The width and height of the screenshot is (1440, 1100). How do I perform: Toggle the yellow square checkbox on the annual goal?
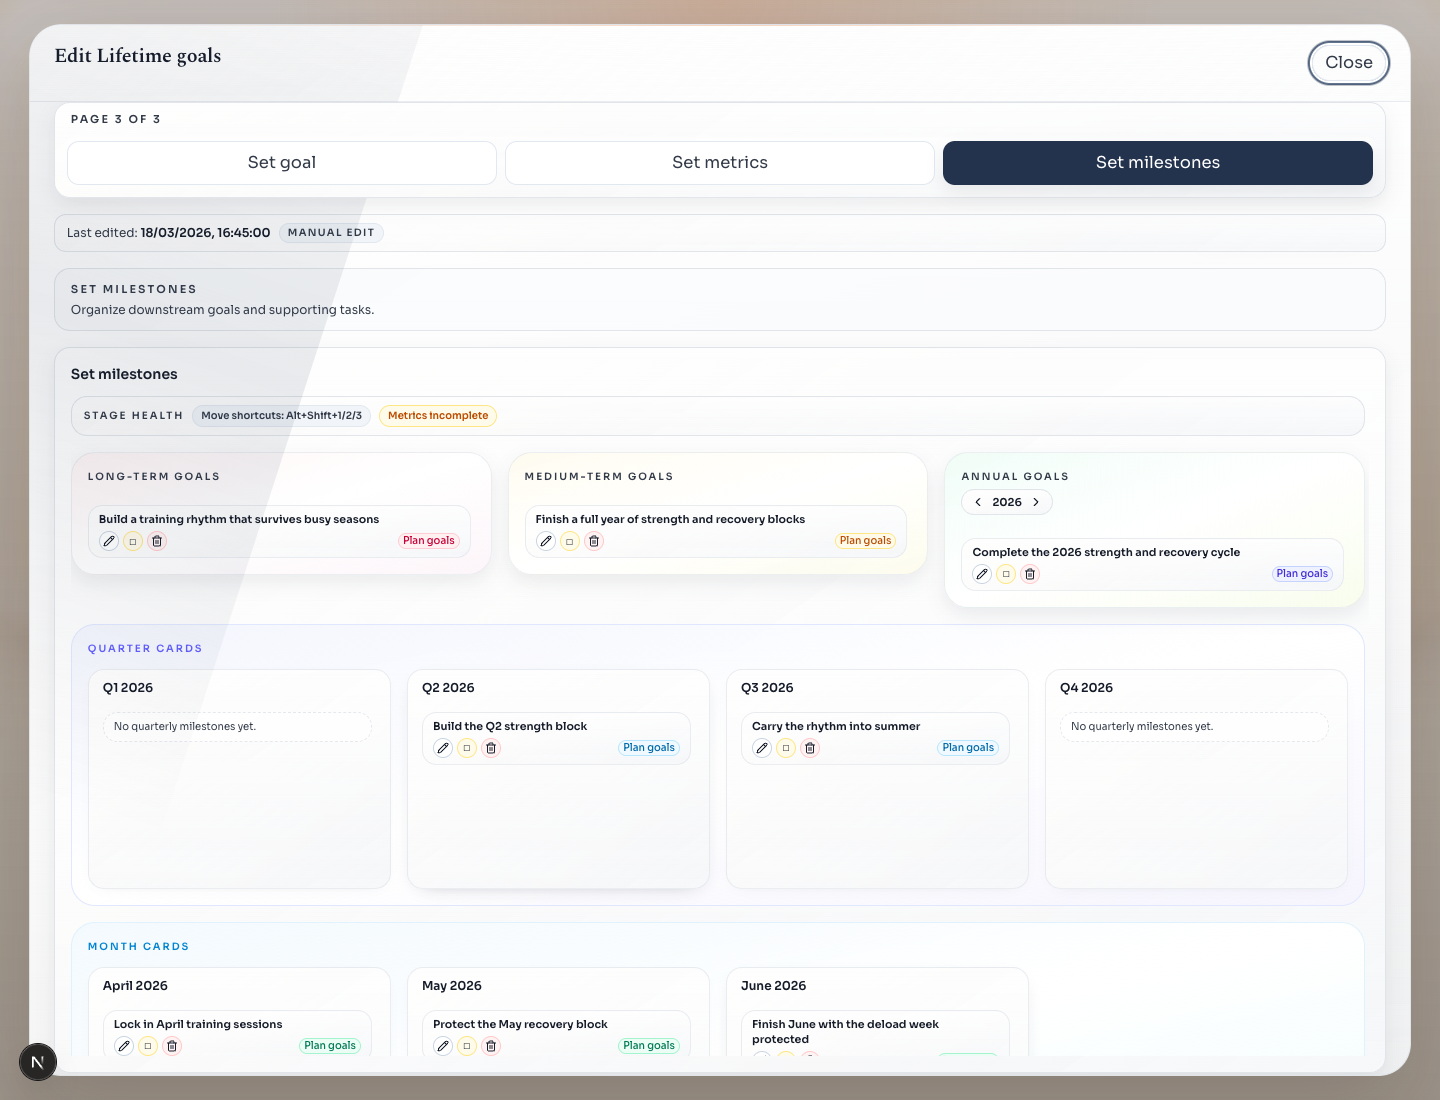(1006, 574)
